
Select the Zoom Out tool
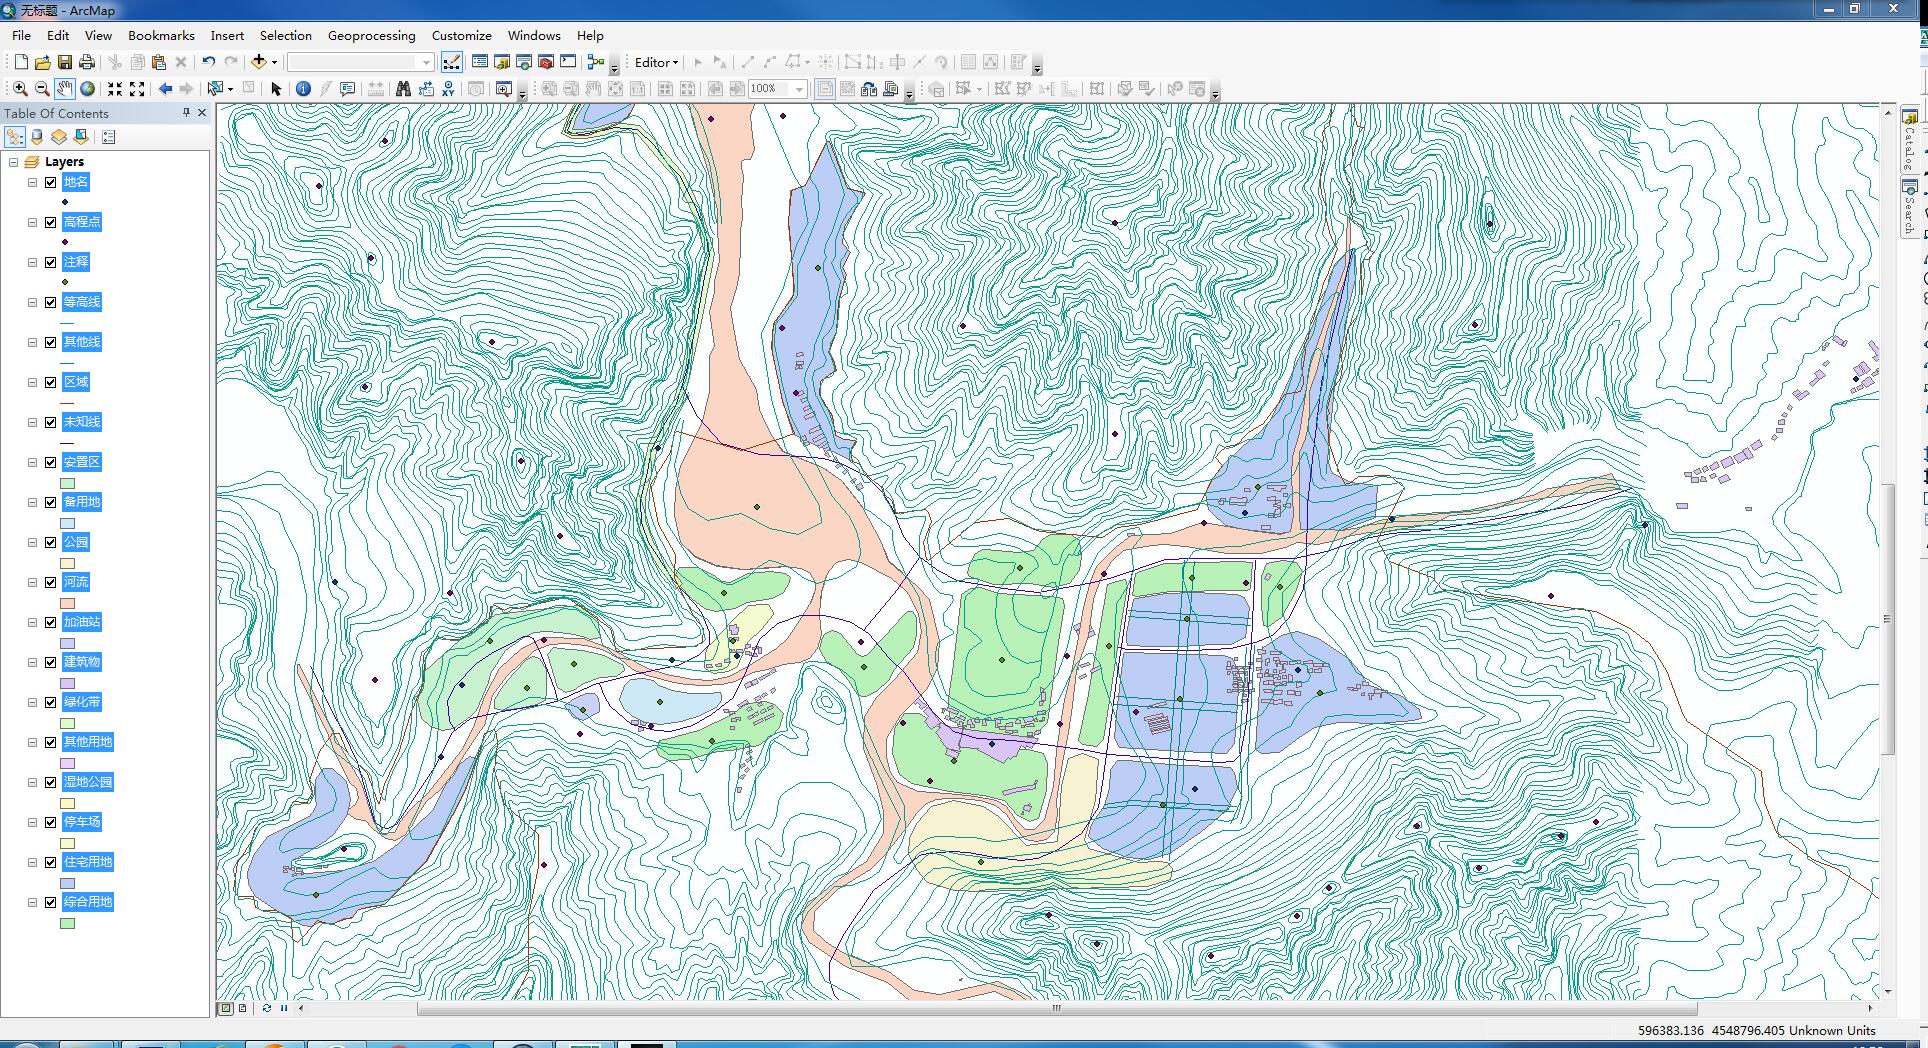pos(42,89)
